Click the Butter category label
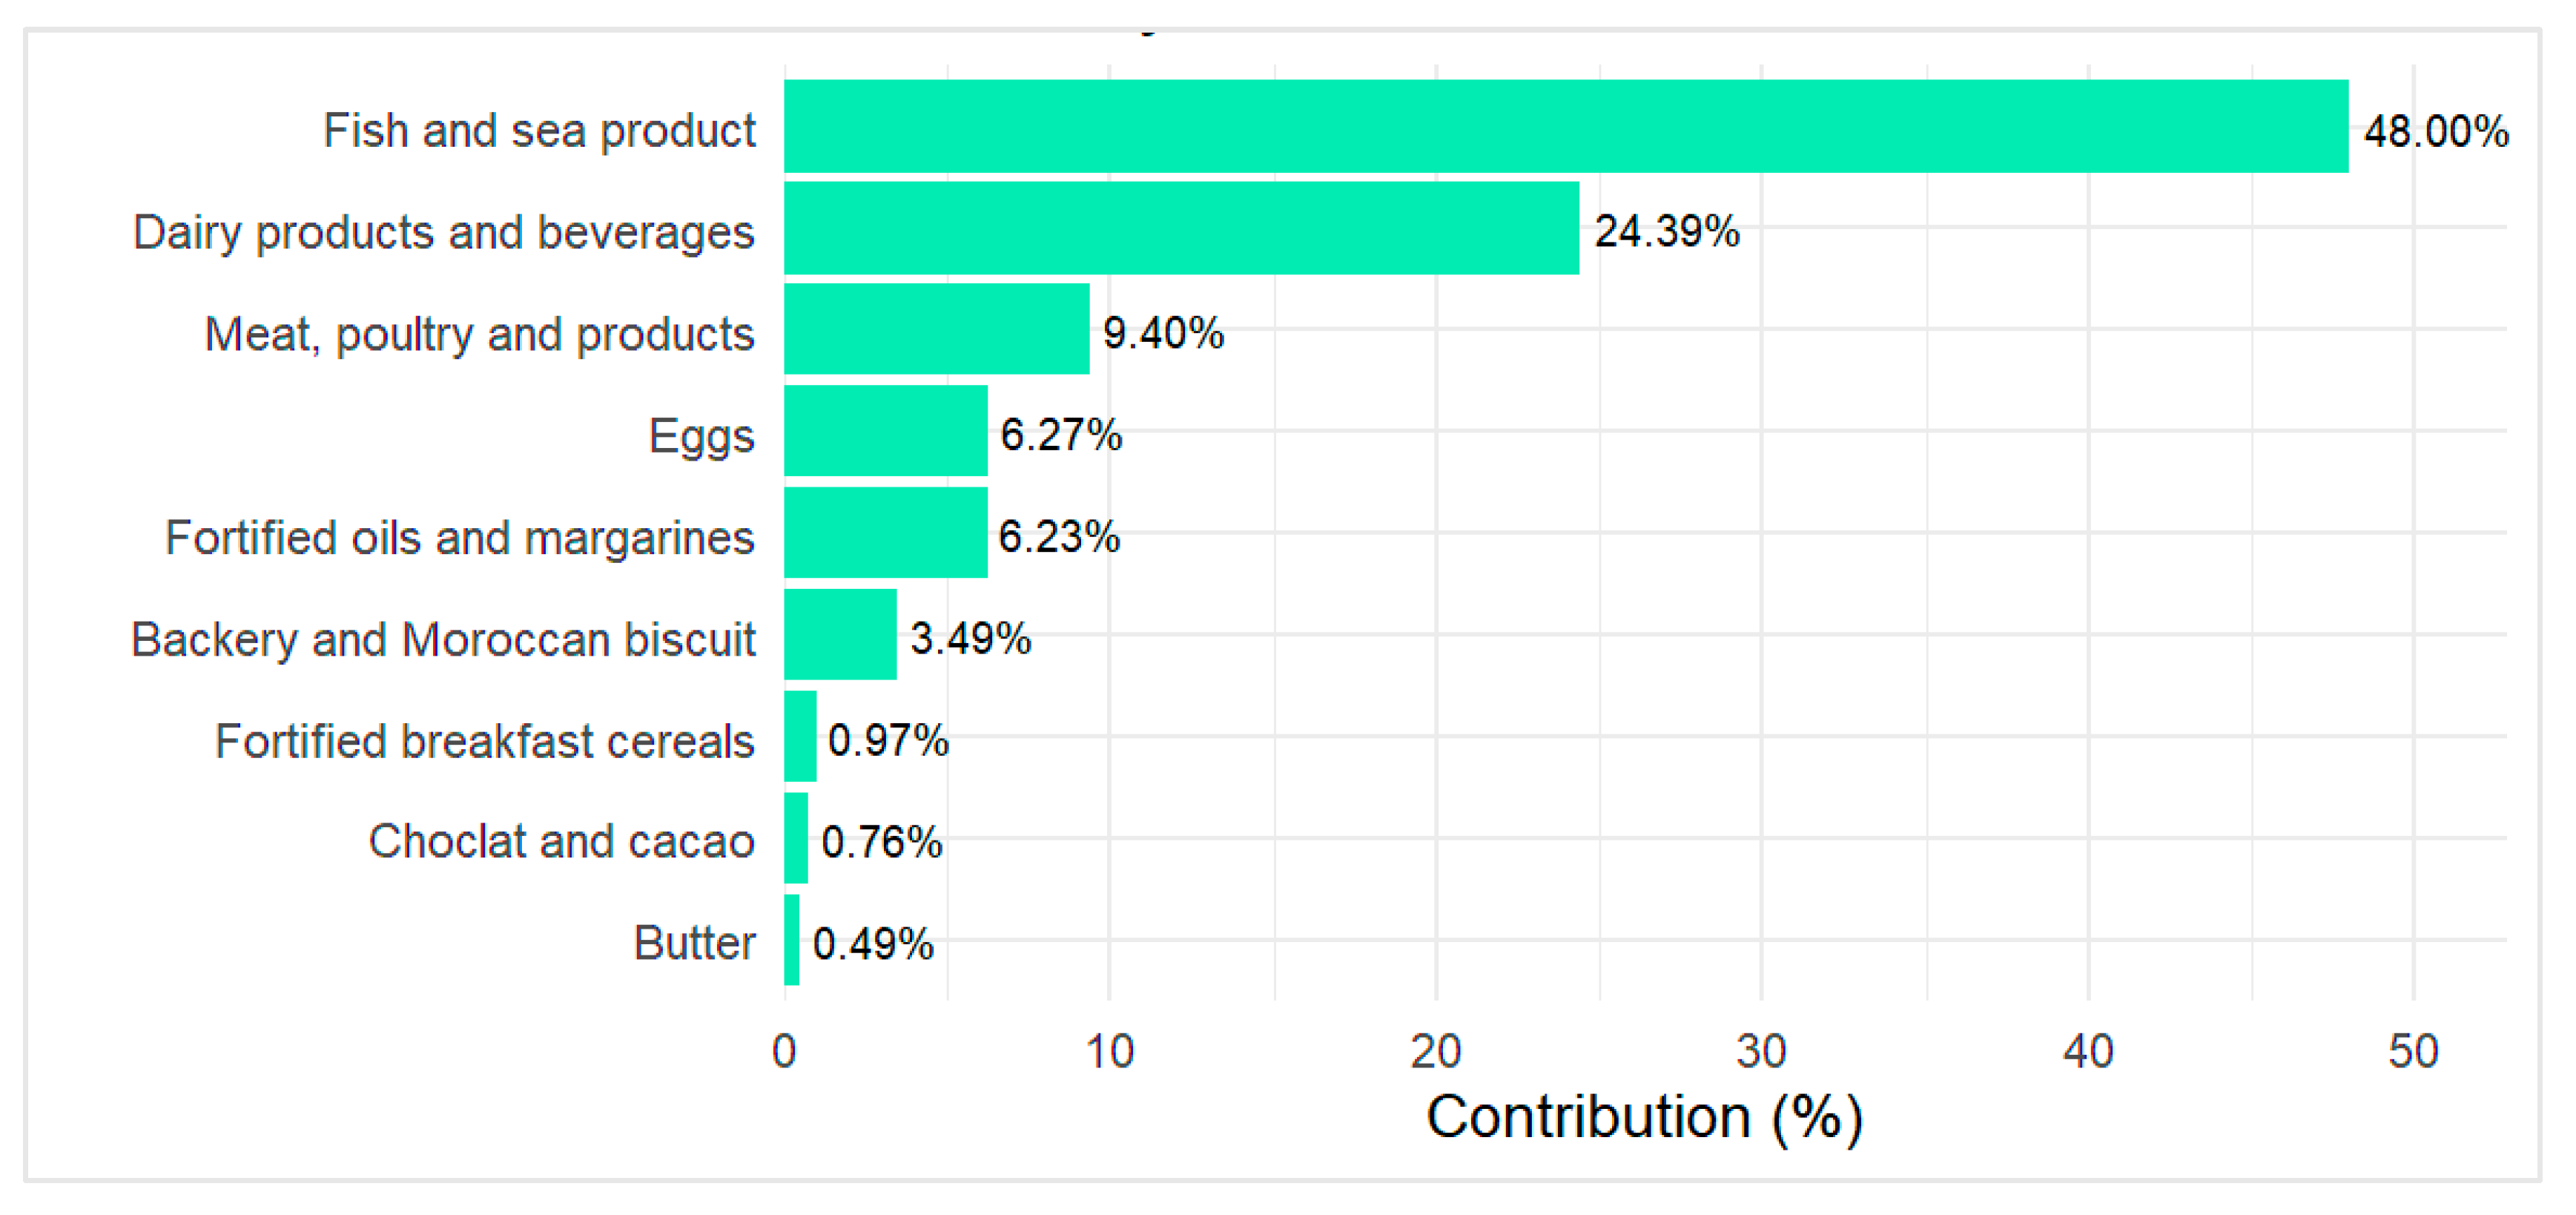 point(694,943)
